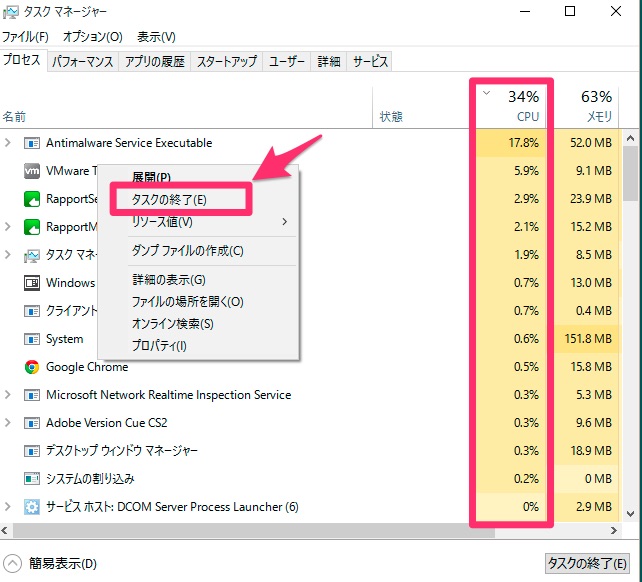
Task: Expand the RapportMgmt process group
Action: click(x=7, y=226)
